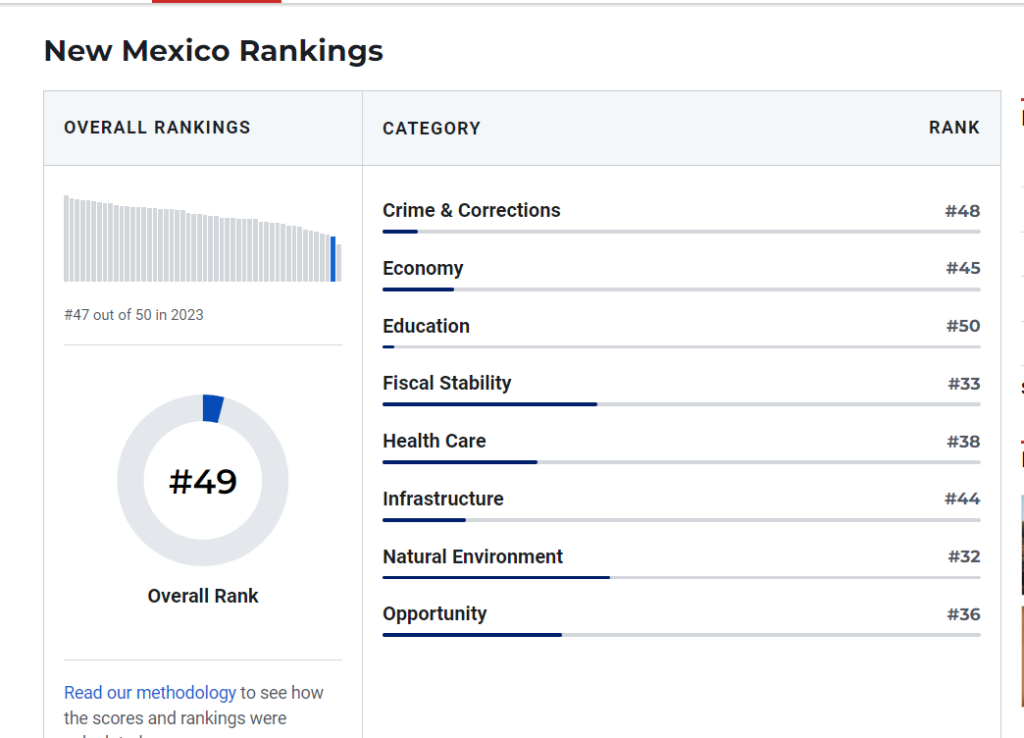Viewport: 1024px width, 738px height.
Task: Click the Crime & Corrections #48 rank
Action: pyautogui.click(x=962, y=211)
